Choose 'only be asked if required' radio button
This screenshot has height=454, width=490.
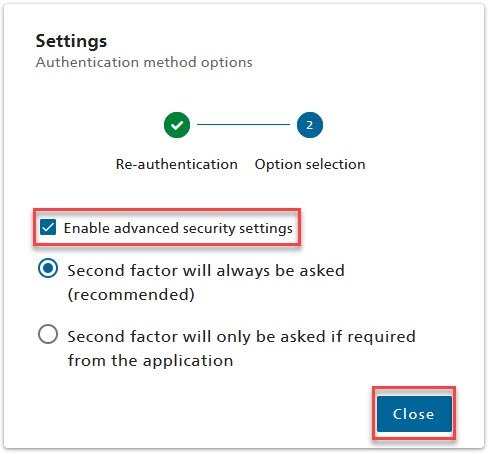point(48,334)
